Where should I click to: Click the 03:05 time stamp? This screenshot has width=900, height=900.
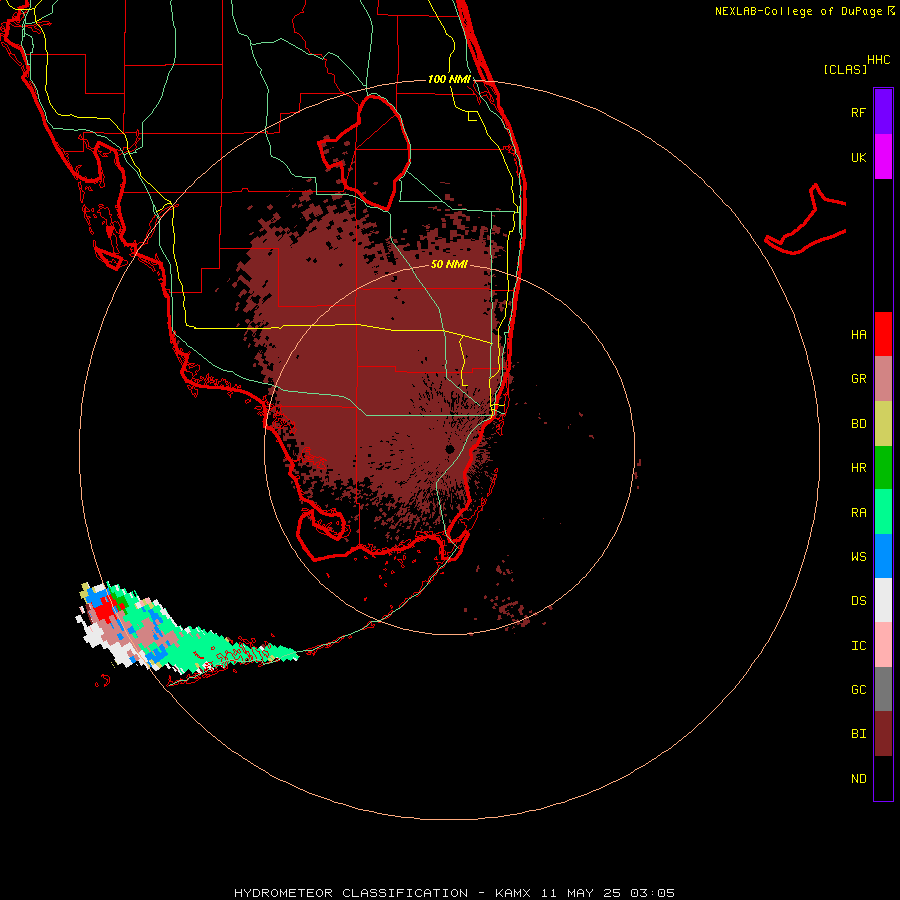pos(652,893)
